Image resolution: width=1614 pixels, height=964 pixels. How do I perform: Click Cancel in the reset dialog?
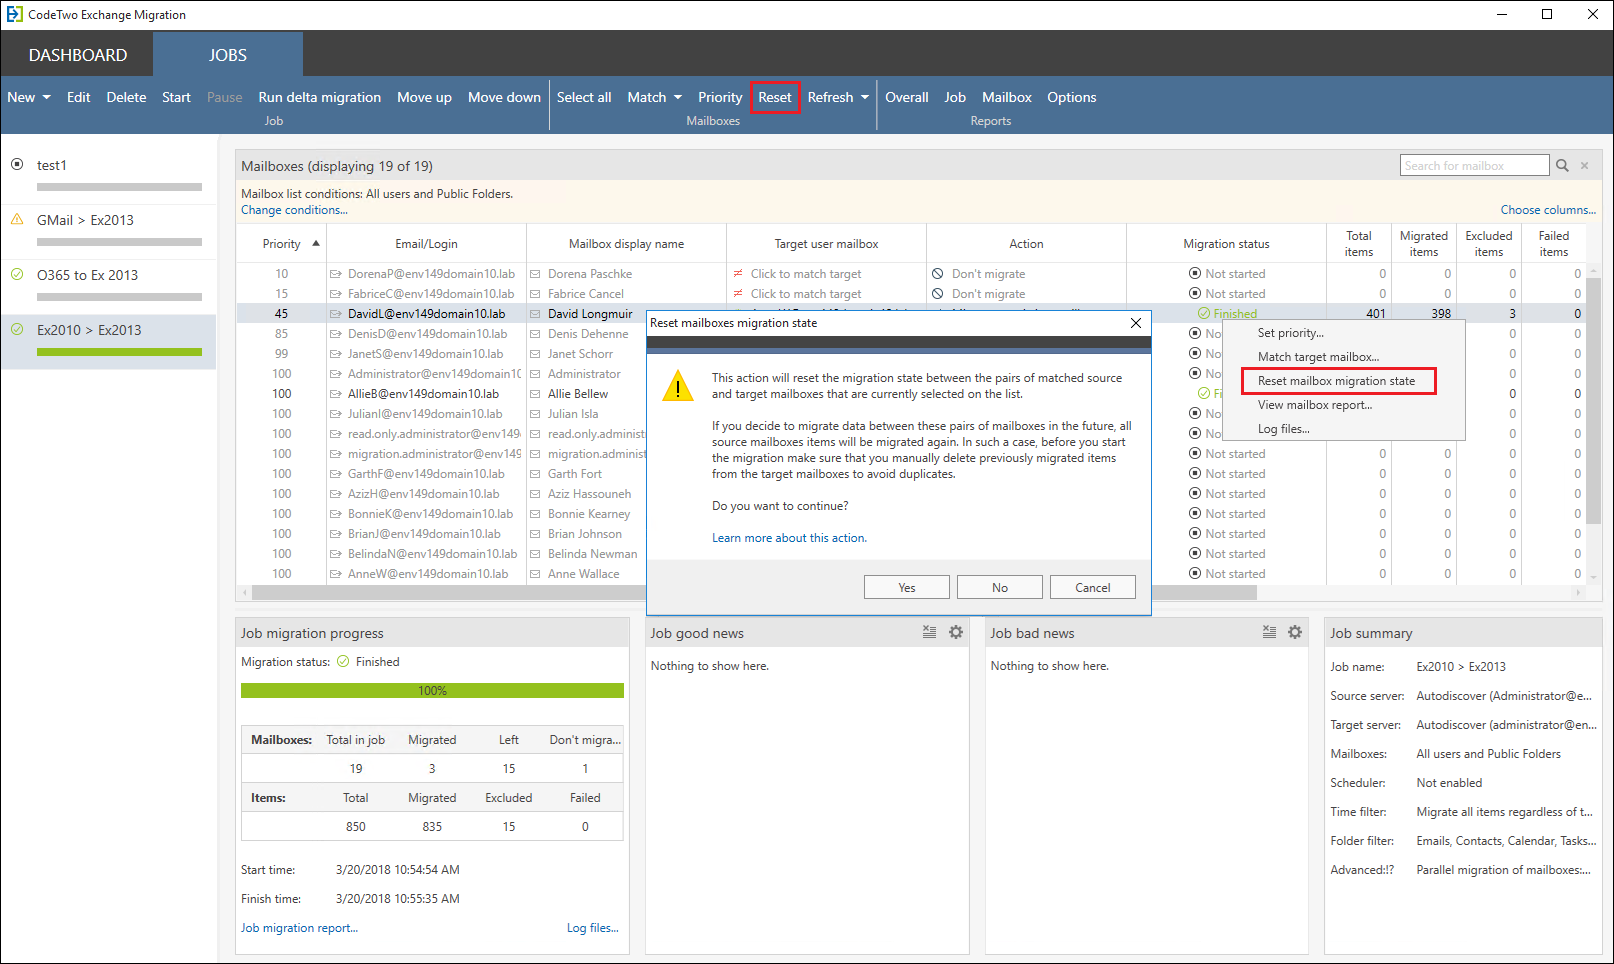[x=1093, y=587]
